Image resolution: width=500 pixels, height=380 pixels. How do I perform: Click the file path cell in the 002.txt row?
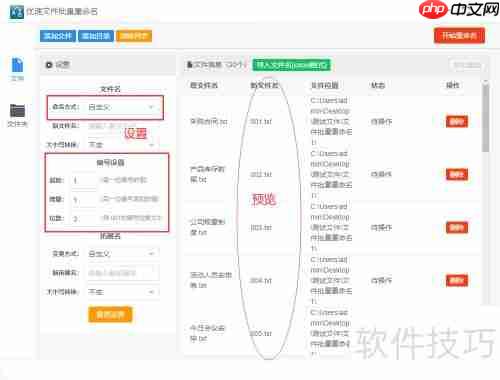[331, 174]
